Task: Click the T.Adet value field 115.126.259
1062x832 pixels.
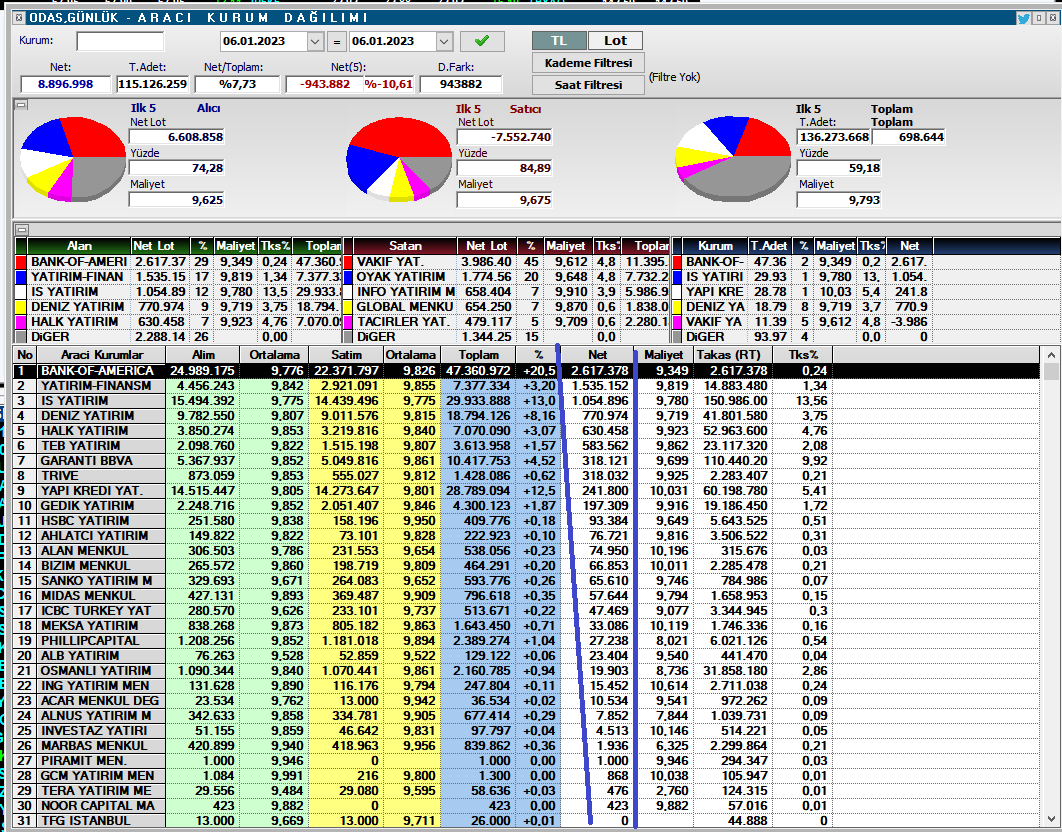Action: 152,84
